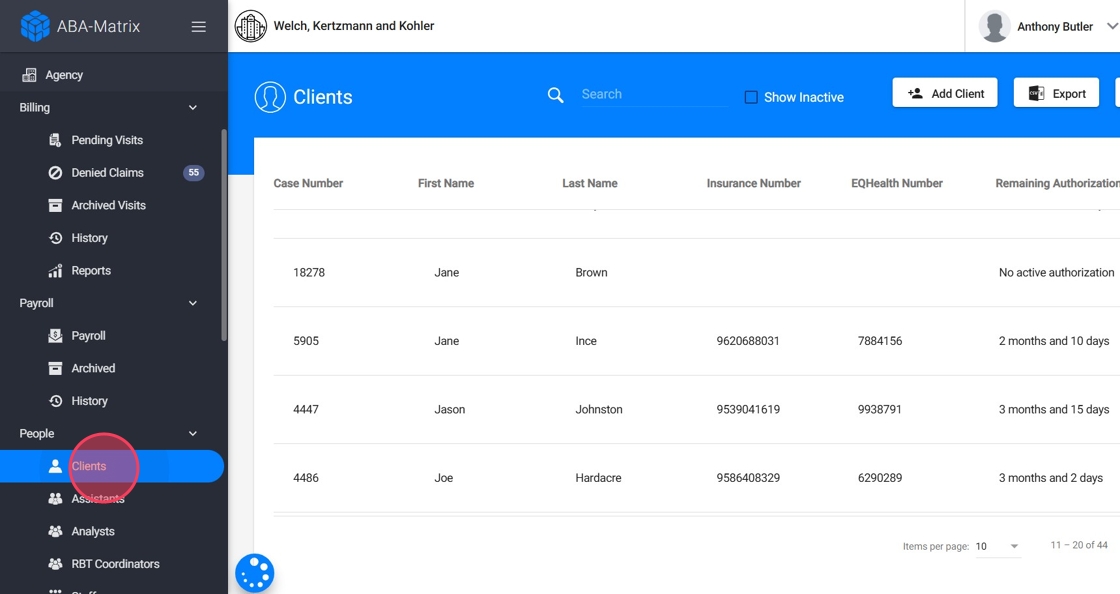Click last name Johnston
The height and width of the screenshot is (594, 1120).
599,410
